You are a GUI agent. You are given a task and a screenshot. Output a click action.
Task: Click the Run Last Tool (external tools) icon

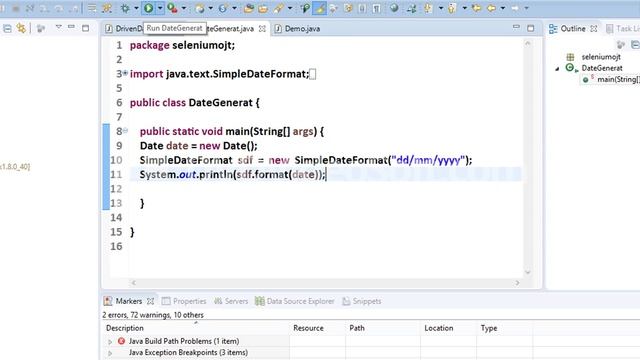172,8
